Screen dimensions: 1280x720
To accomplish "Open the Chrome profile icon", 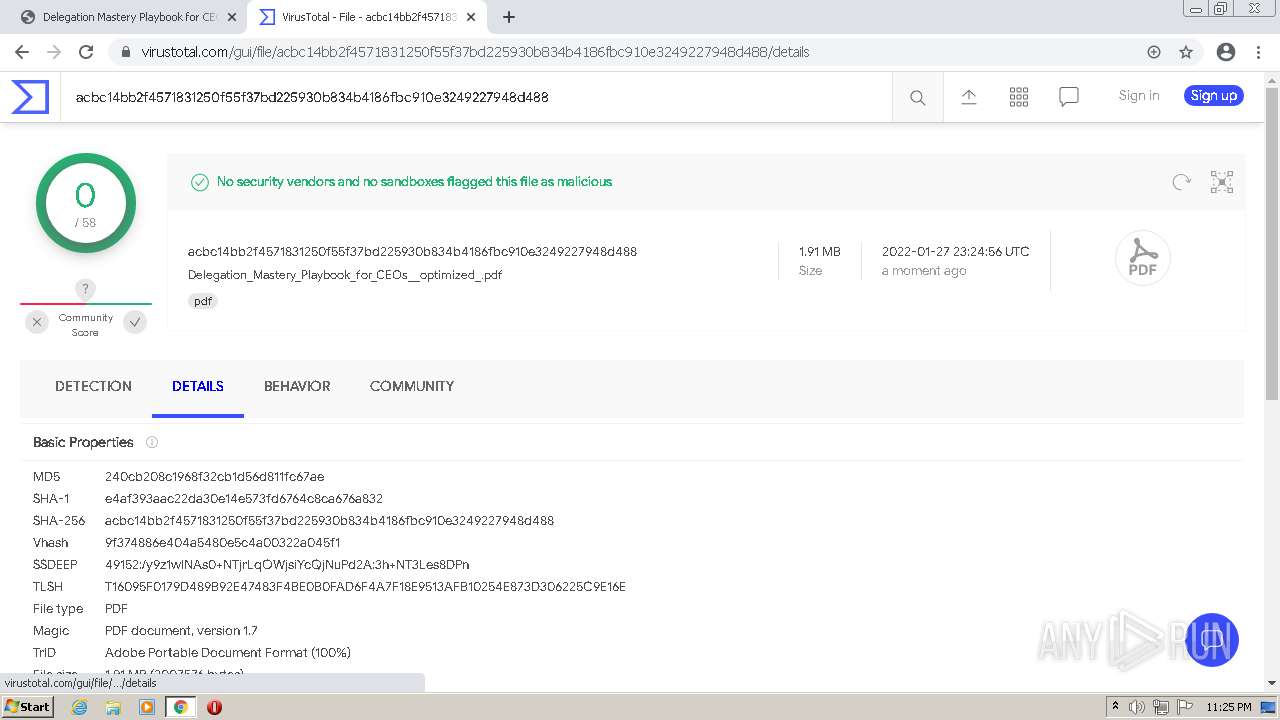I will pyautogui.click(x=1225, y=52).
